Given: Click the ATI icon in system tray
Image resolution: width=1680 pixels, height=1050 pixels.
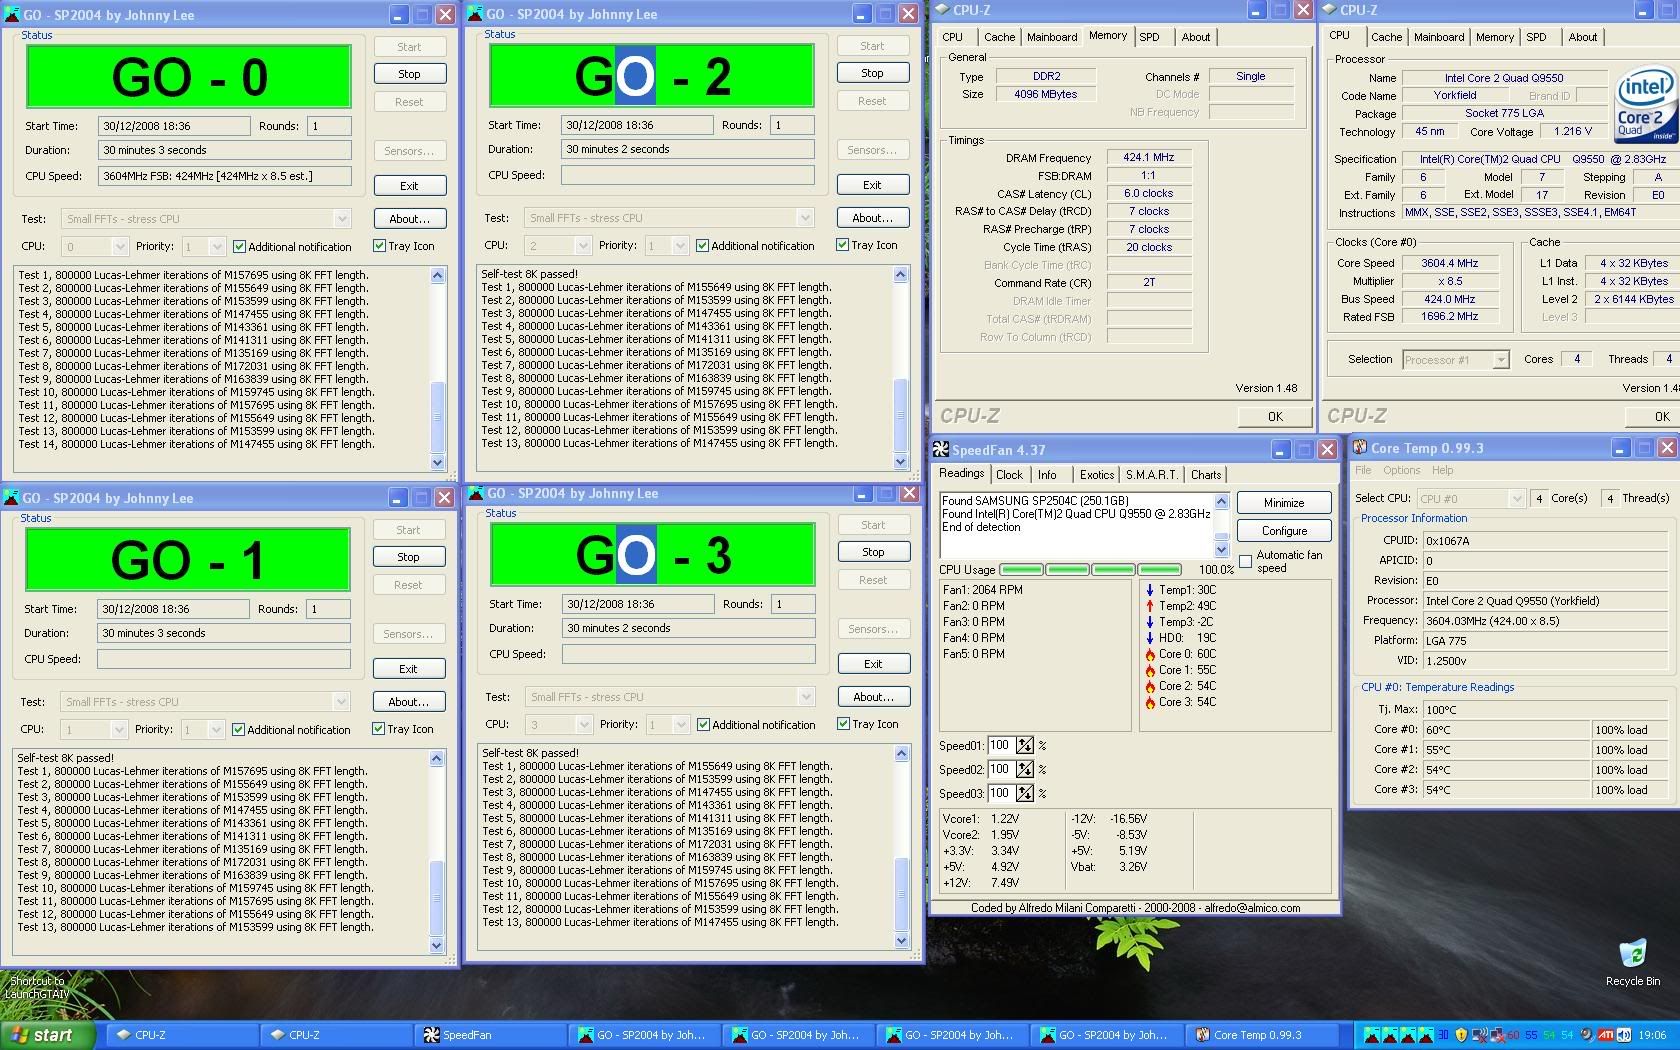Looking at the screenshot, I should (1605, 1035).
